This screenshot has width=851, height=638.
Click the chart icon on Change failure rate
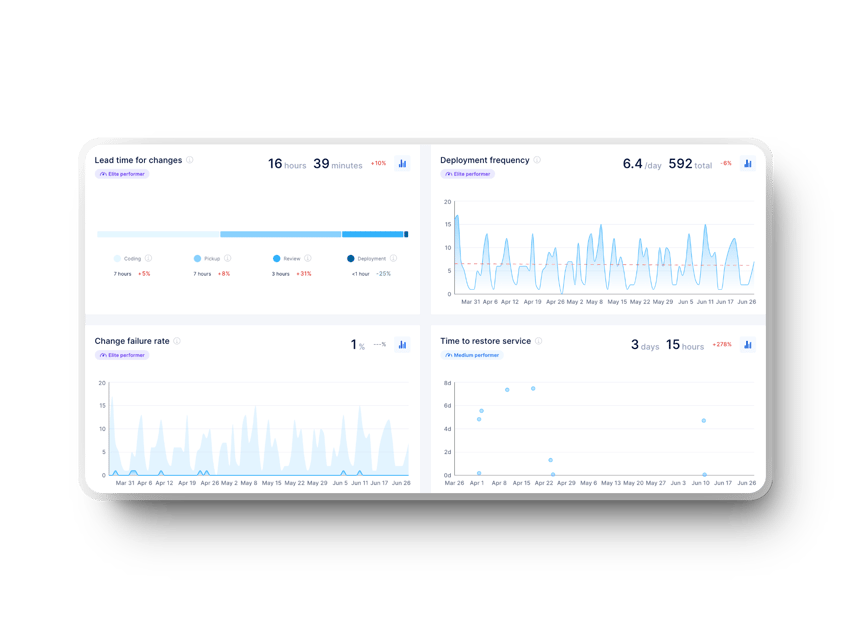pos(401,343)
